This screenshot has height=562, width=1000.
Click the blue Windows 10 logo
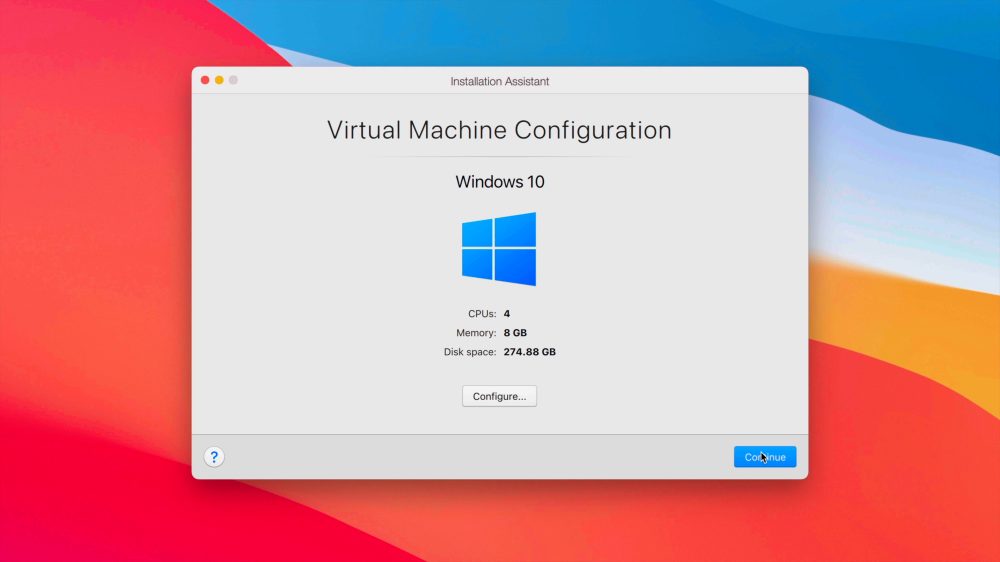pos(498,249)
